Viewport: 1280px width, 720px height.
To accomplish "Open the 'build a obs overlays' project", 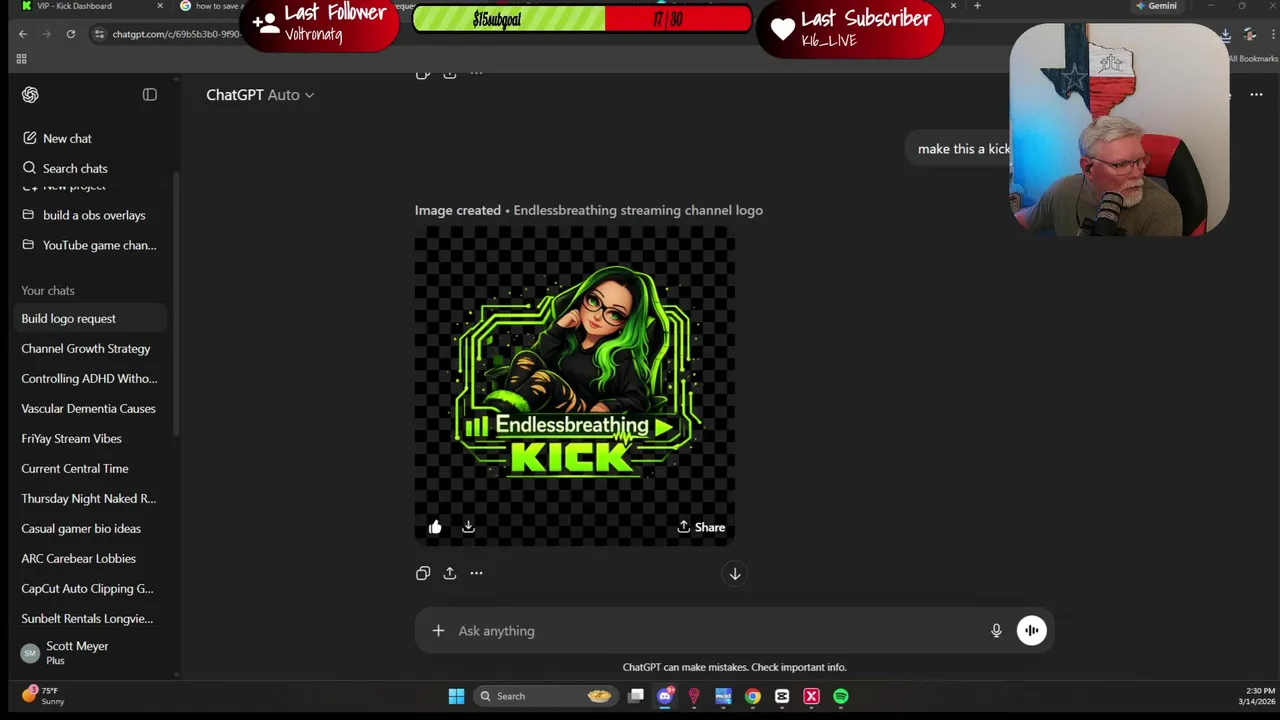I will [x=94, y=215].
